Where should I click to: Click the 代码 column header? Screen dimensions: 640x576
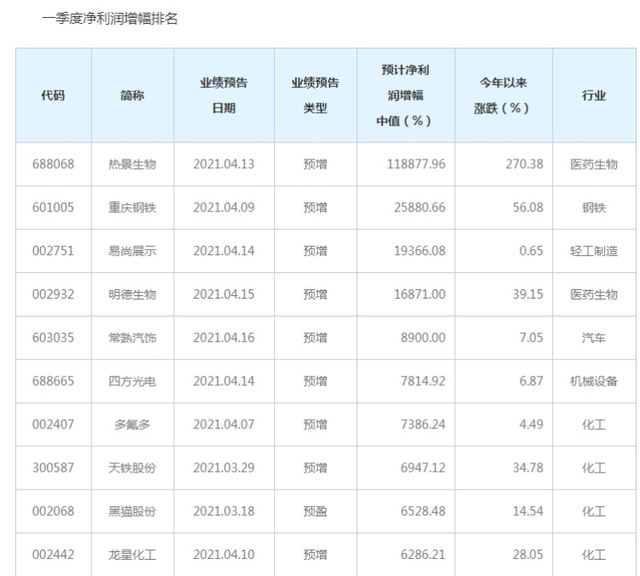point(53,96)
